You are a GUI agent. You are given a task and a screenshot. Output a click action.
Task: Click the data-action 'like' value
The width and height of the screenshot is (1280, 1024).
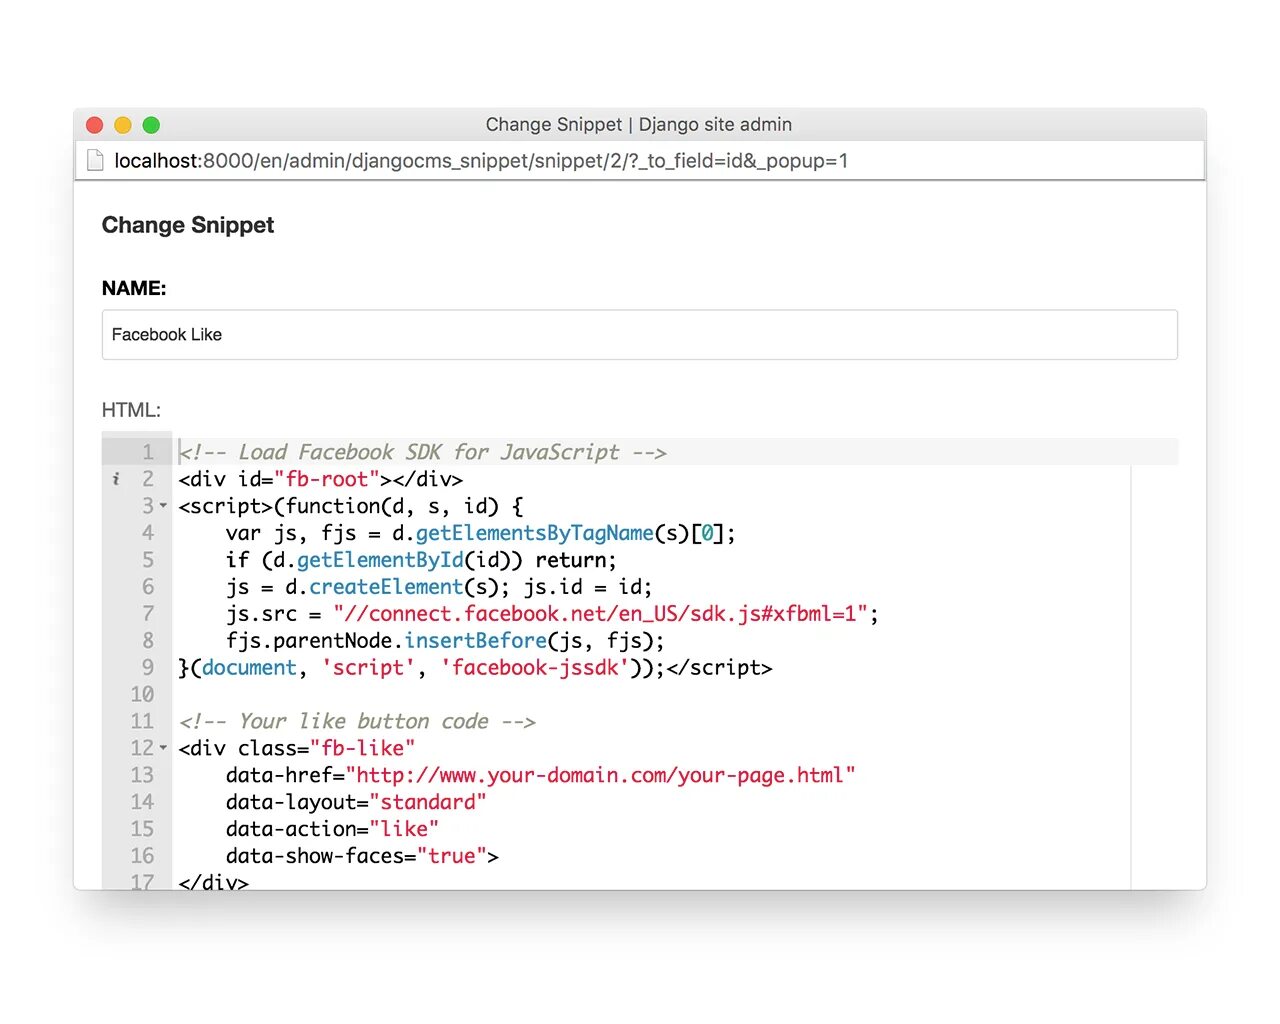pos(404,829)
